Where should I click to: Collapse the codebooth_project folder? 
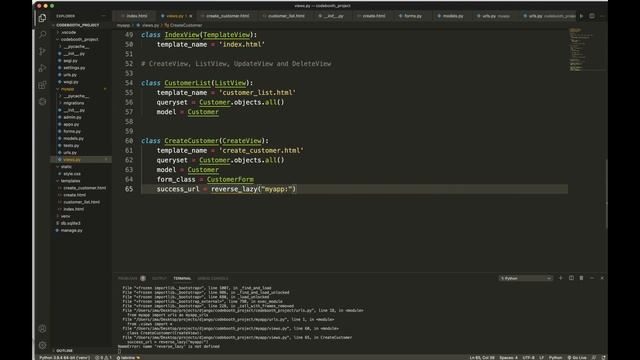click(x=79, y=39)
